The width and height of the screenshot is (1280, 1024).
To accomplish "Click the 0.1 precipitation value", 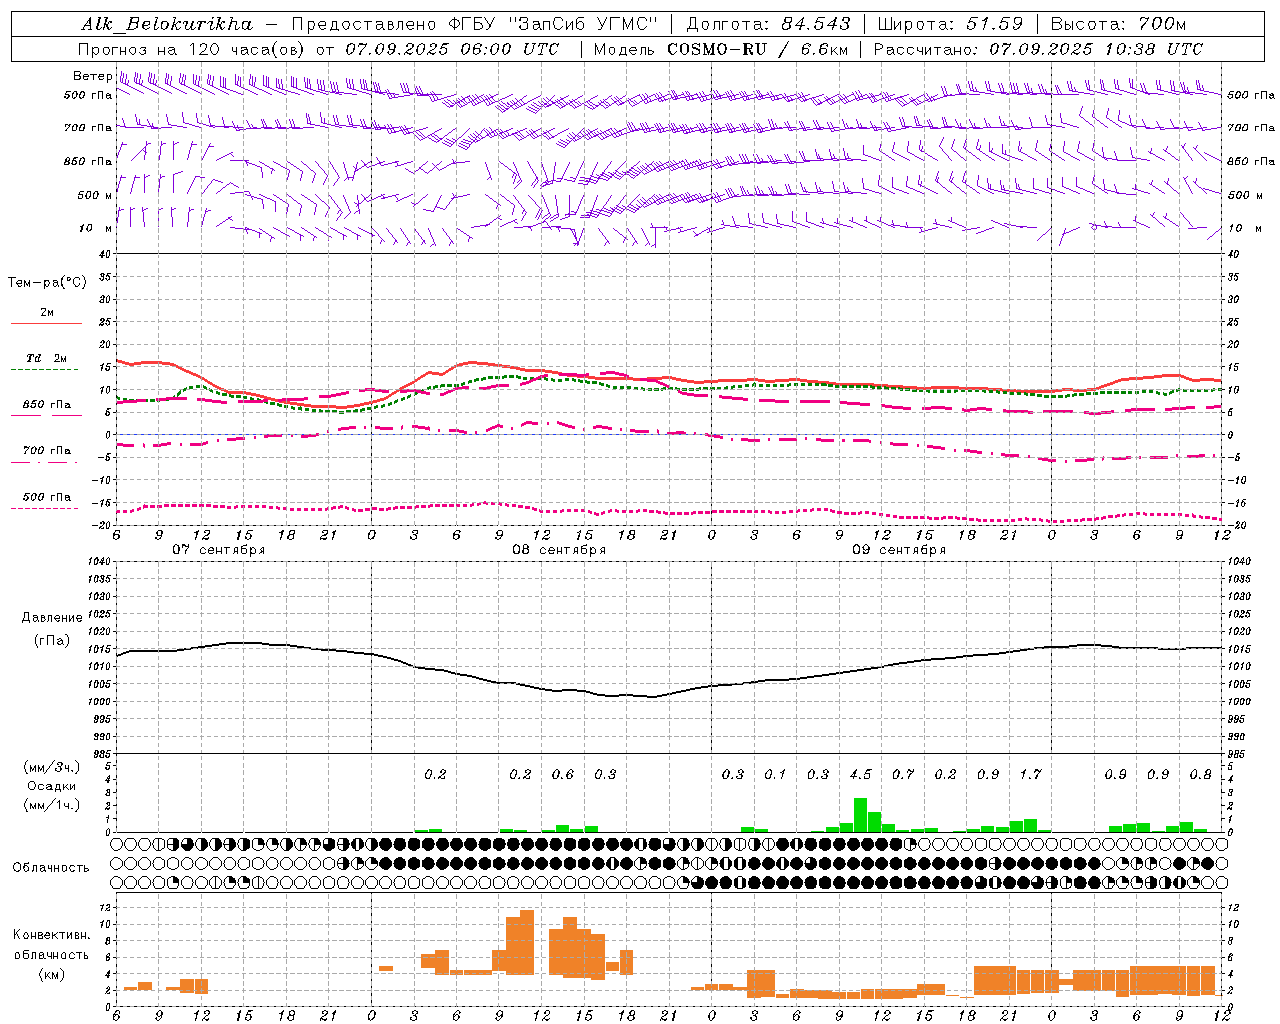I will [775, 774].
